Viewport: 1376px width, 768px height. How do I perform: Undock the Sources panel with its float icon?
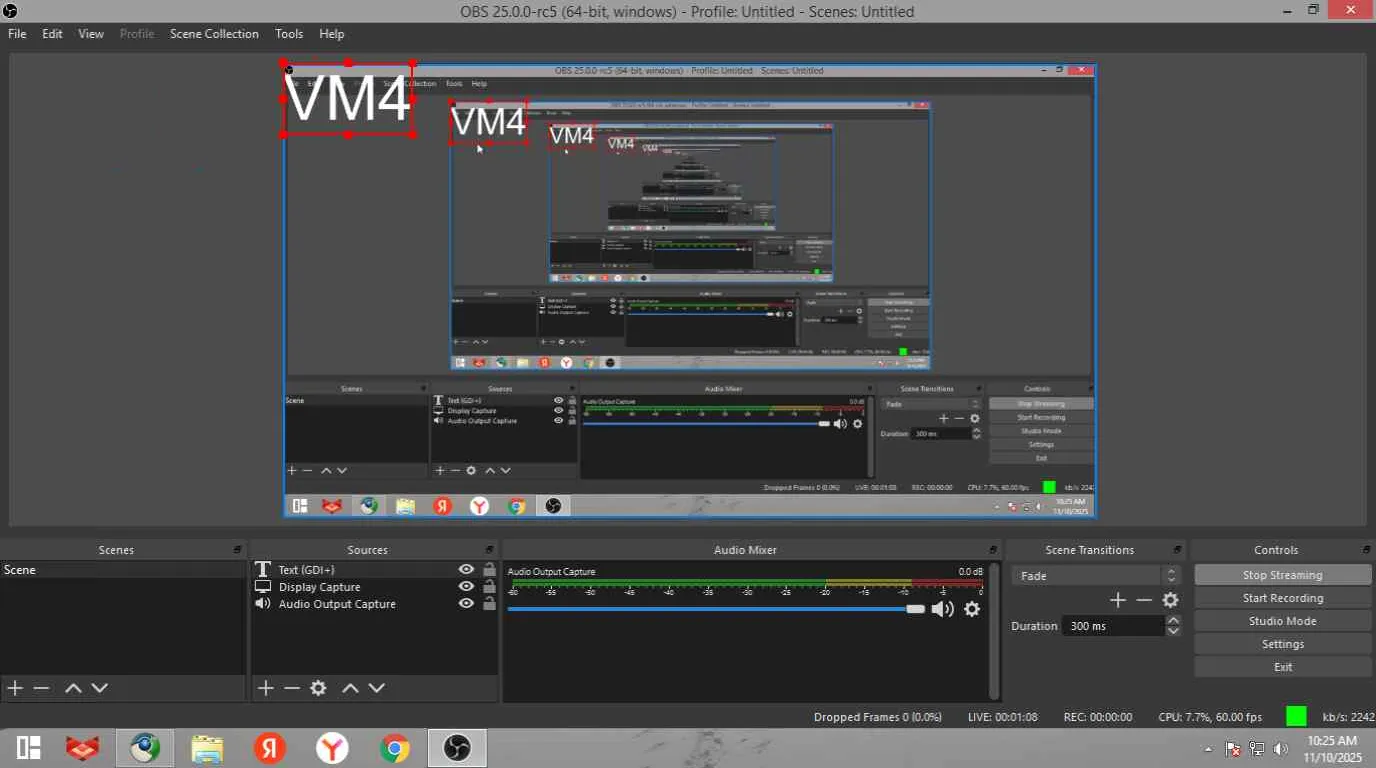point(490,550)
